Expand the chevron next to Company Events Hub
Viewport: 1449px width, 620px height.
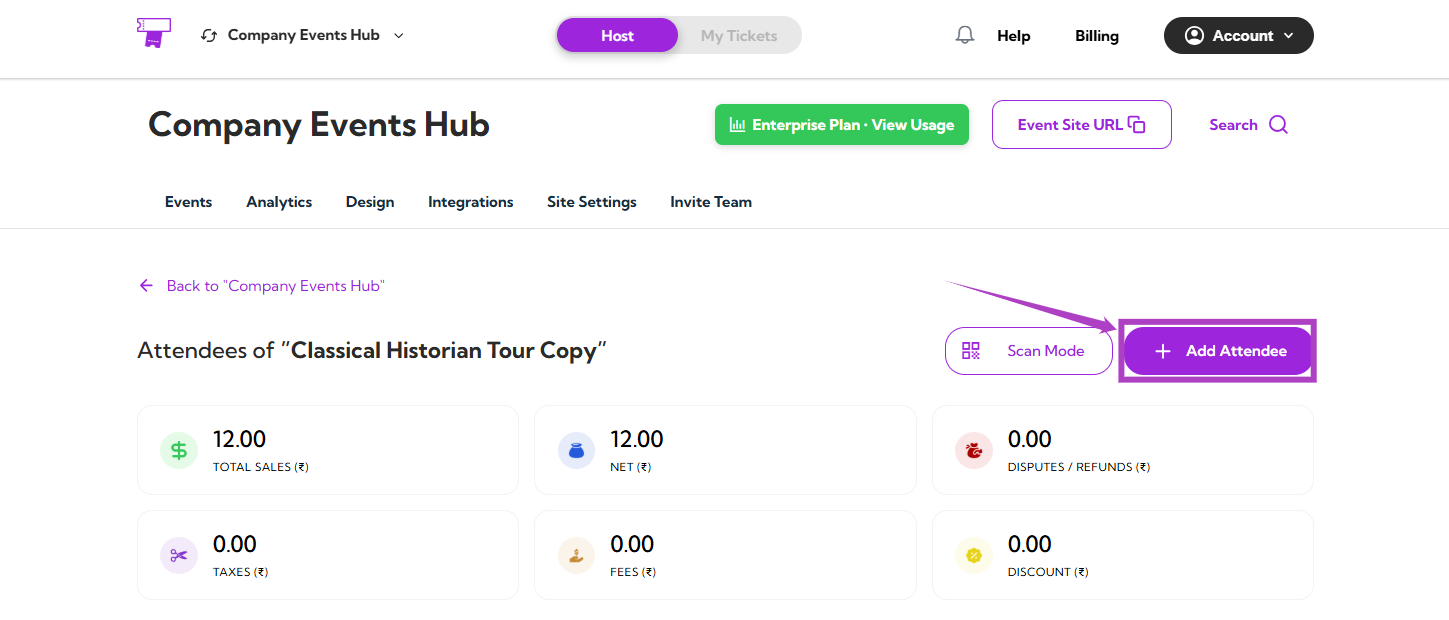pyautogui.click(x=398, y=35)
